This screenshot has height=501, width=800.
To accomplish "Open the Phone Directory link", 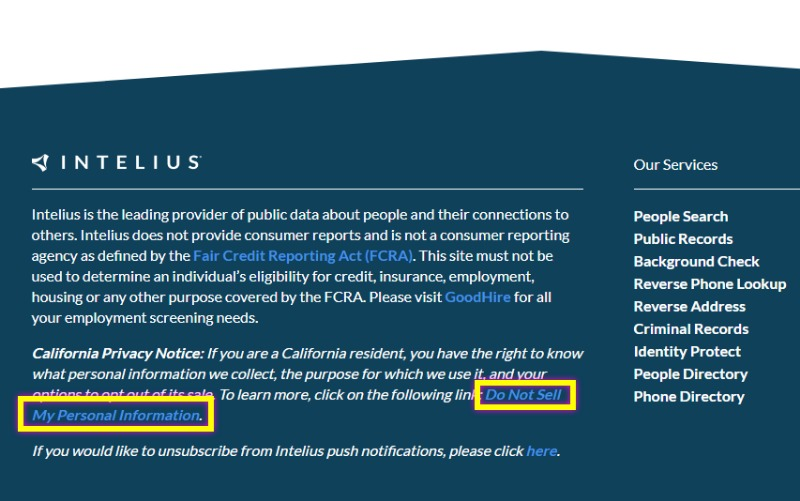I will click(689, 396).
